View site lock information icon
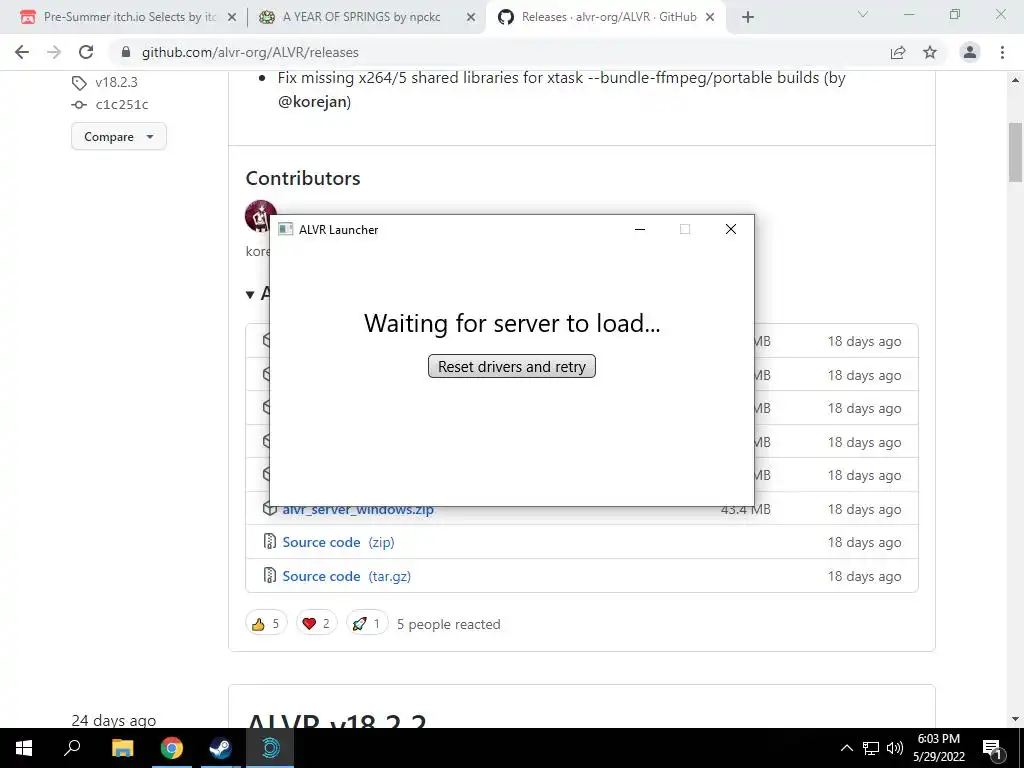Image resolution: width=1024 pixels, height=768 pixels. pos(126,52)
